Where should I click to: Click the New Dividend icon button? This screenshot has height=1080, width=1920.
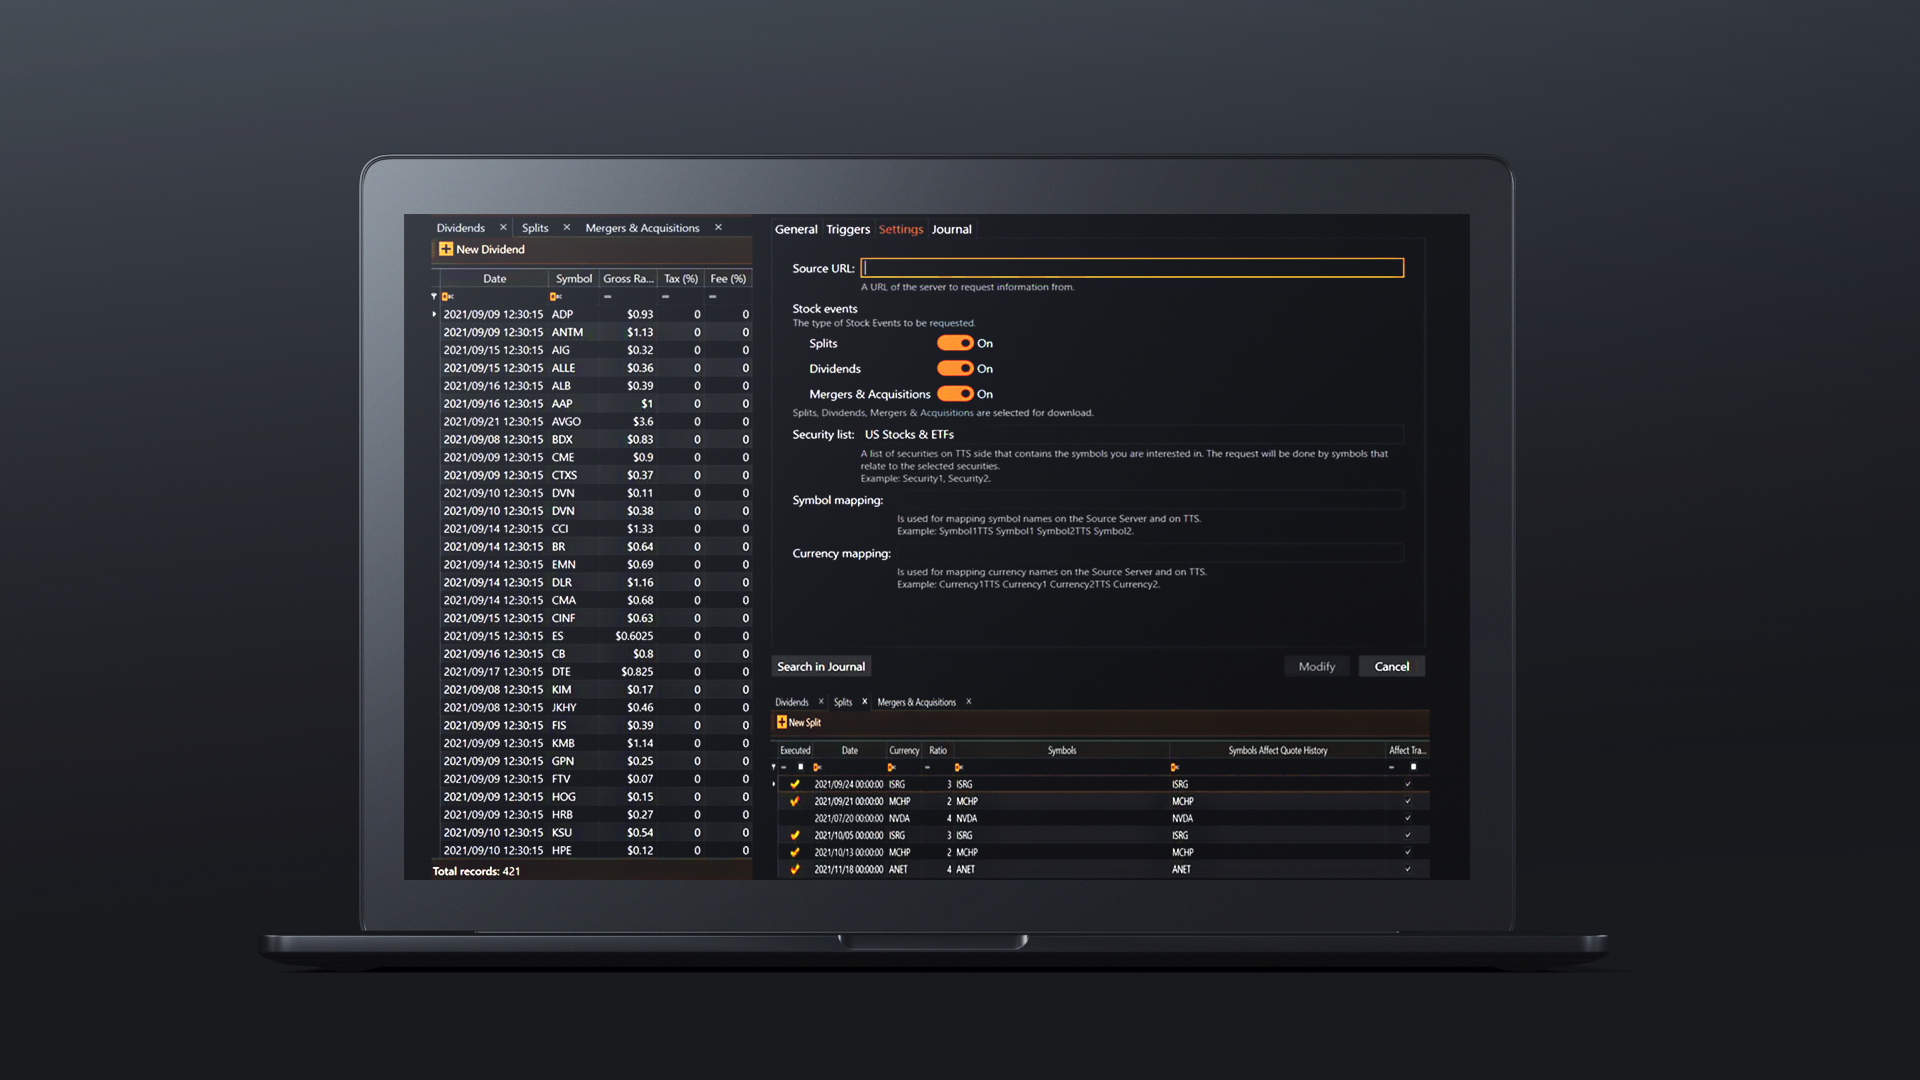[x=444, y=249]
